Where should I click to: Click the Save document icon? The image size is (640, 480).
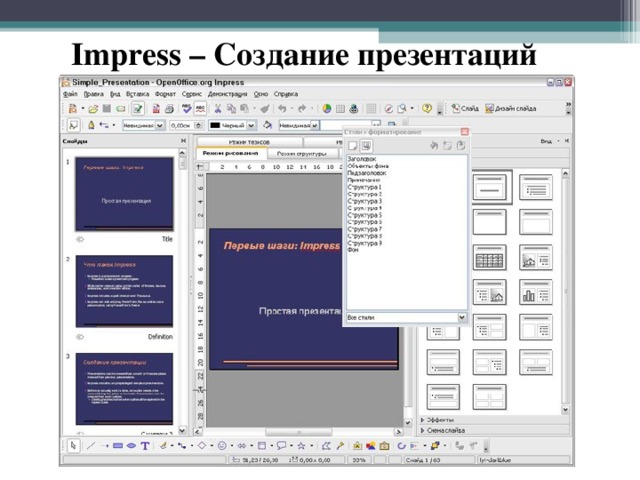[x=107, y=109]
